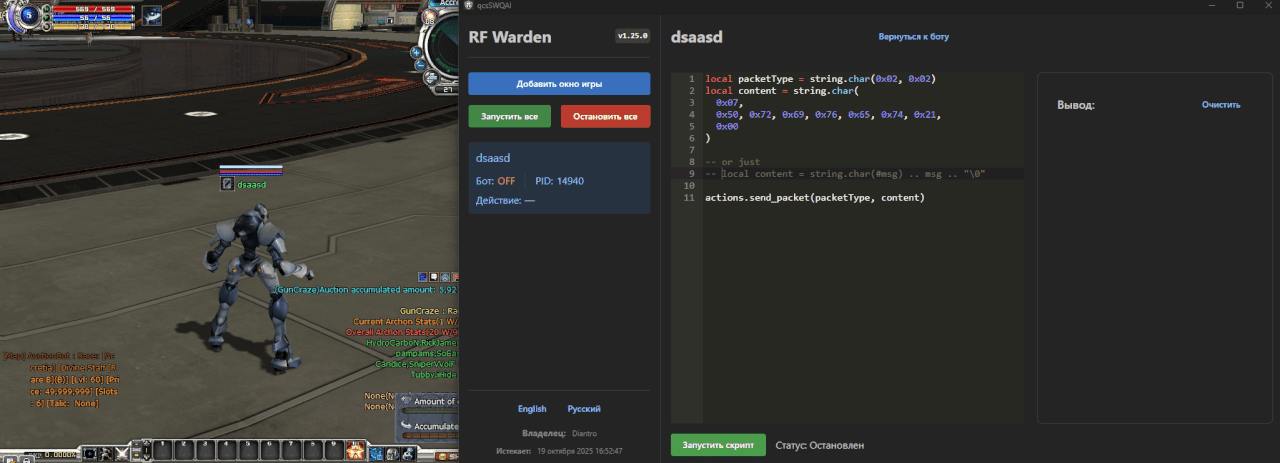Click the running figure icon in hotbar
The height and width of the screenshot is (463, 1280).
105,453
